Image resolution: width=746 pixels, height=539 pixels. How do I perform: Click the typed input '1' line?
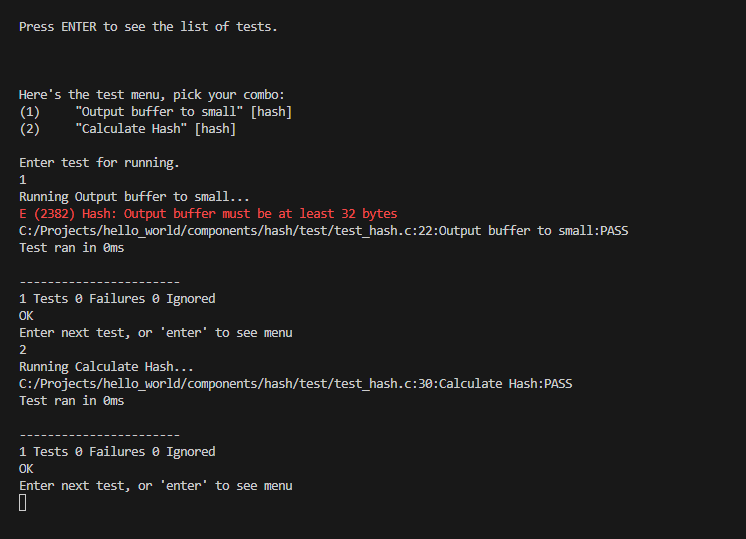click(22, 180)
